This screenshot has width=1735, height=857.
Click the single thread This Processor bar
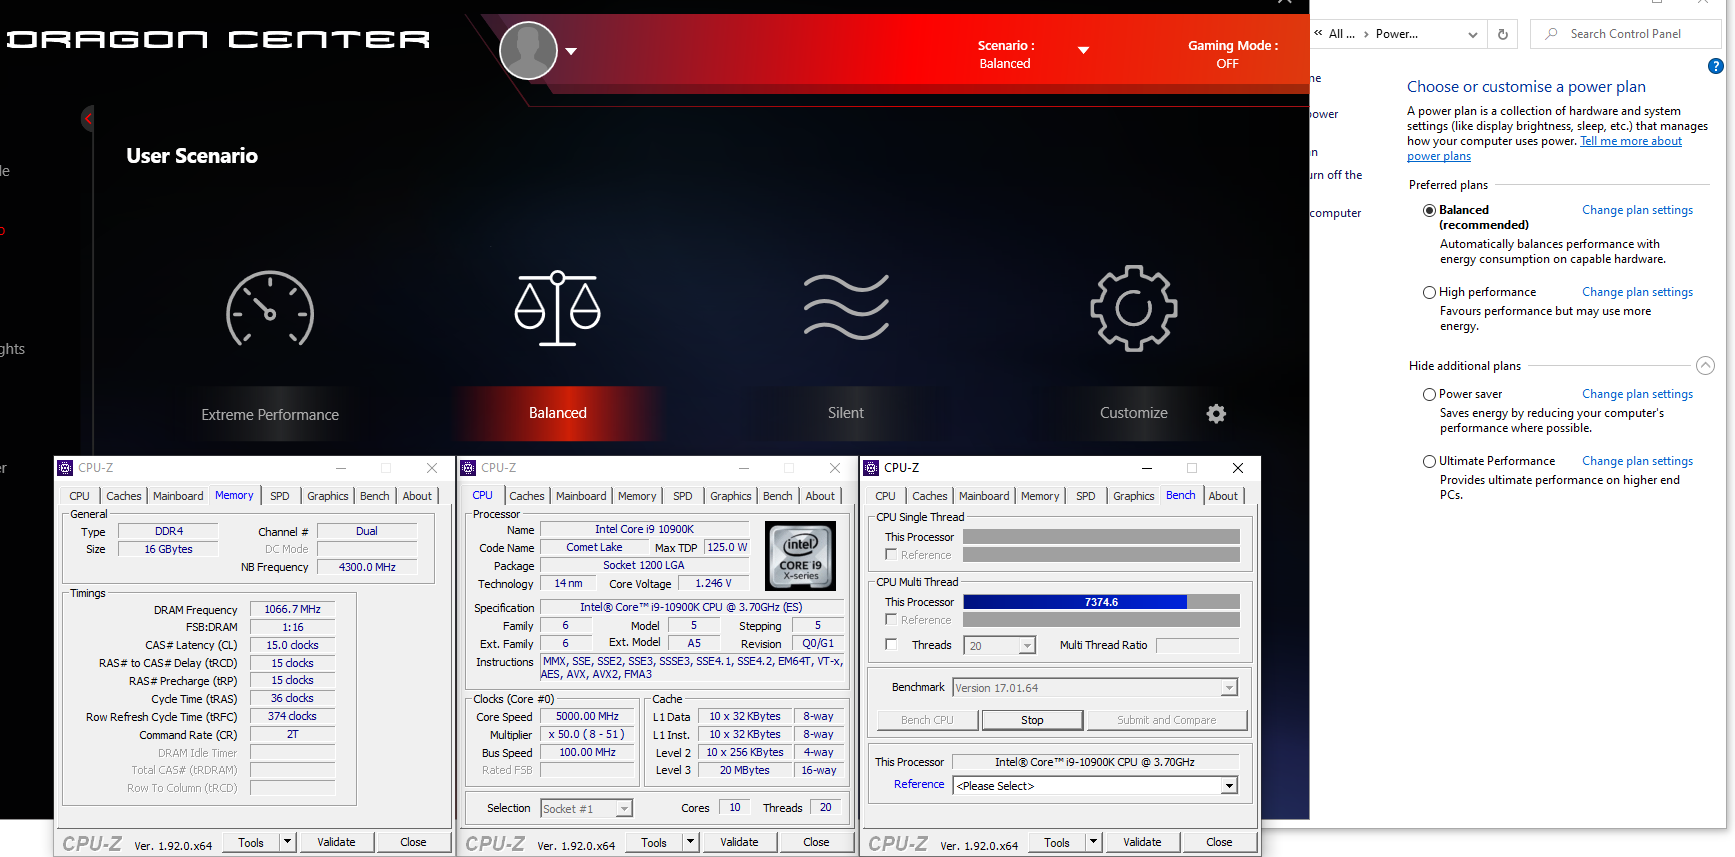1101,537
